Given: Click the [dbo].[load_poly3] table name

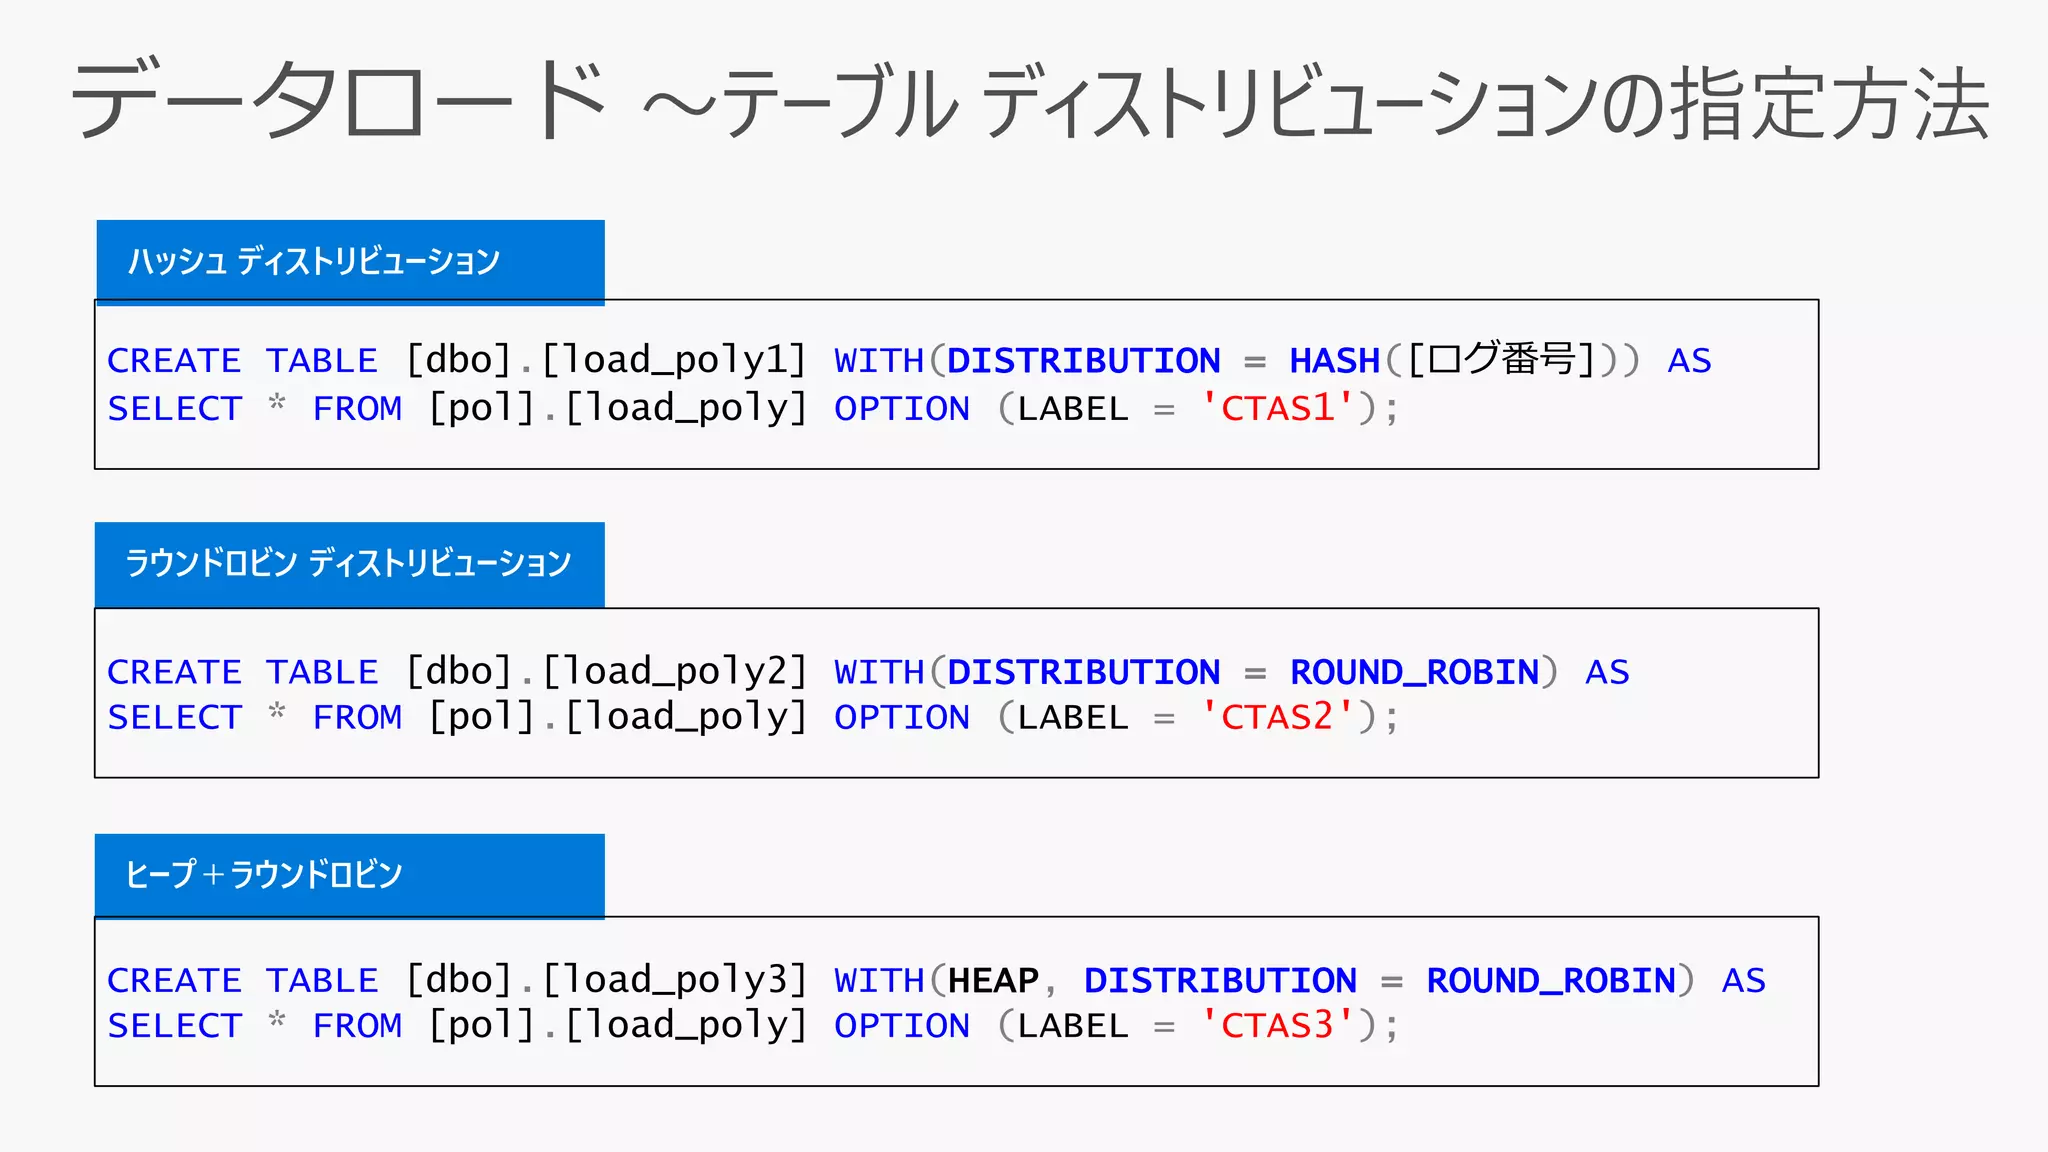Looking at the screenshot, I should pos(606,981).
